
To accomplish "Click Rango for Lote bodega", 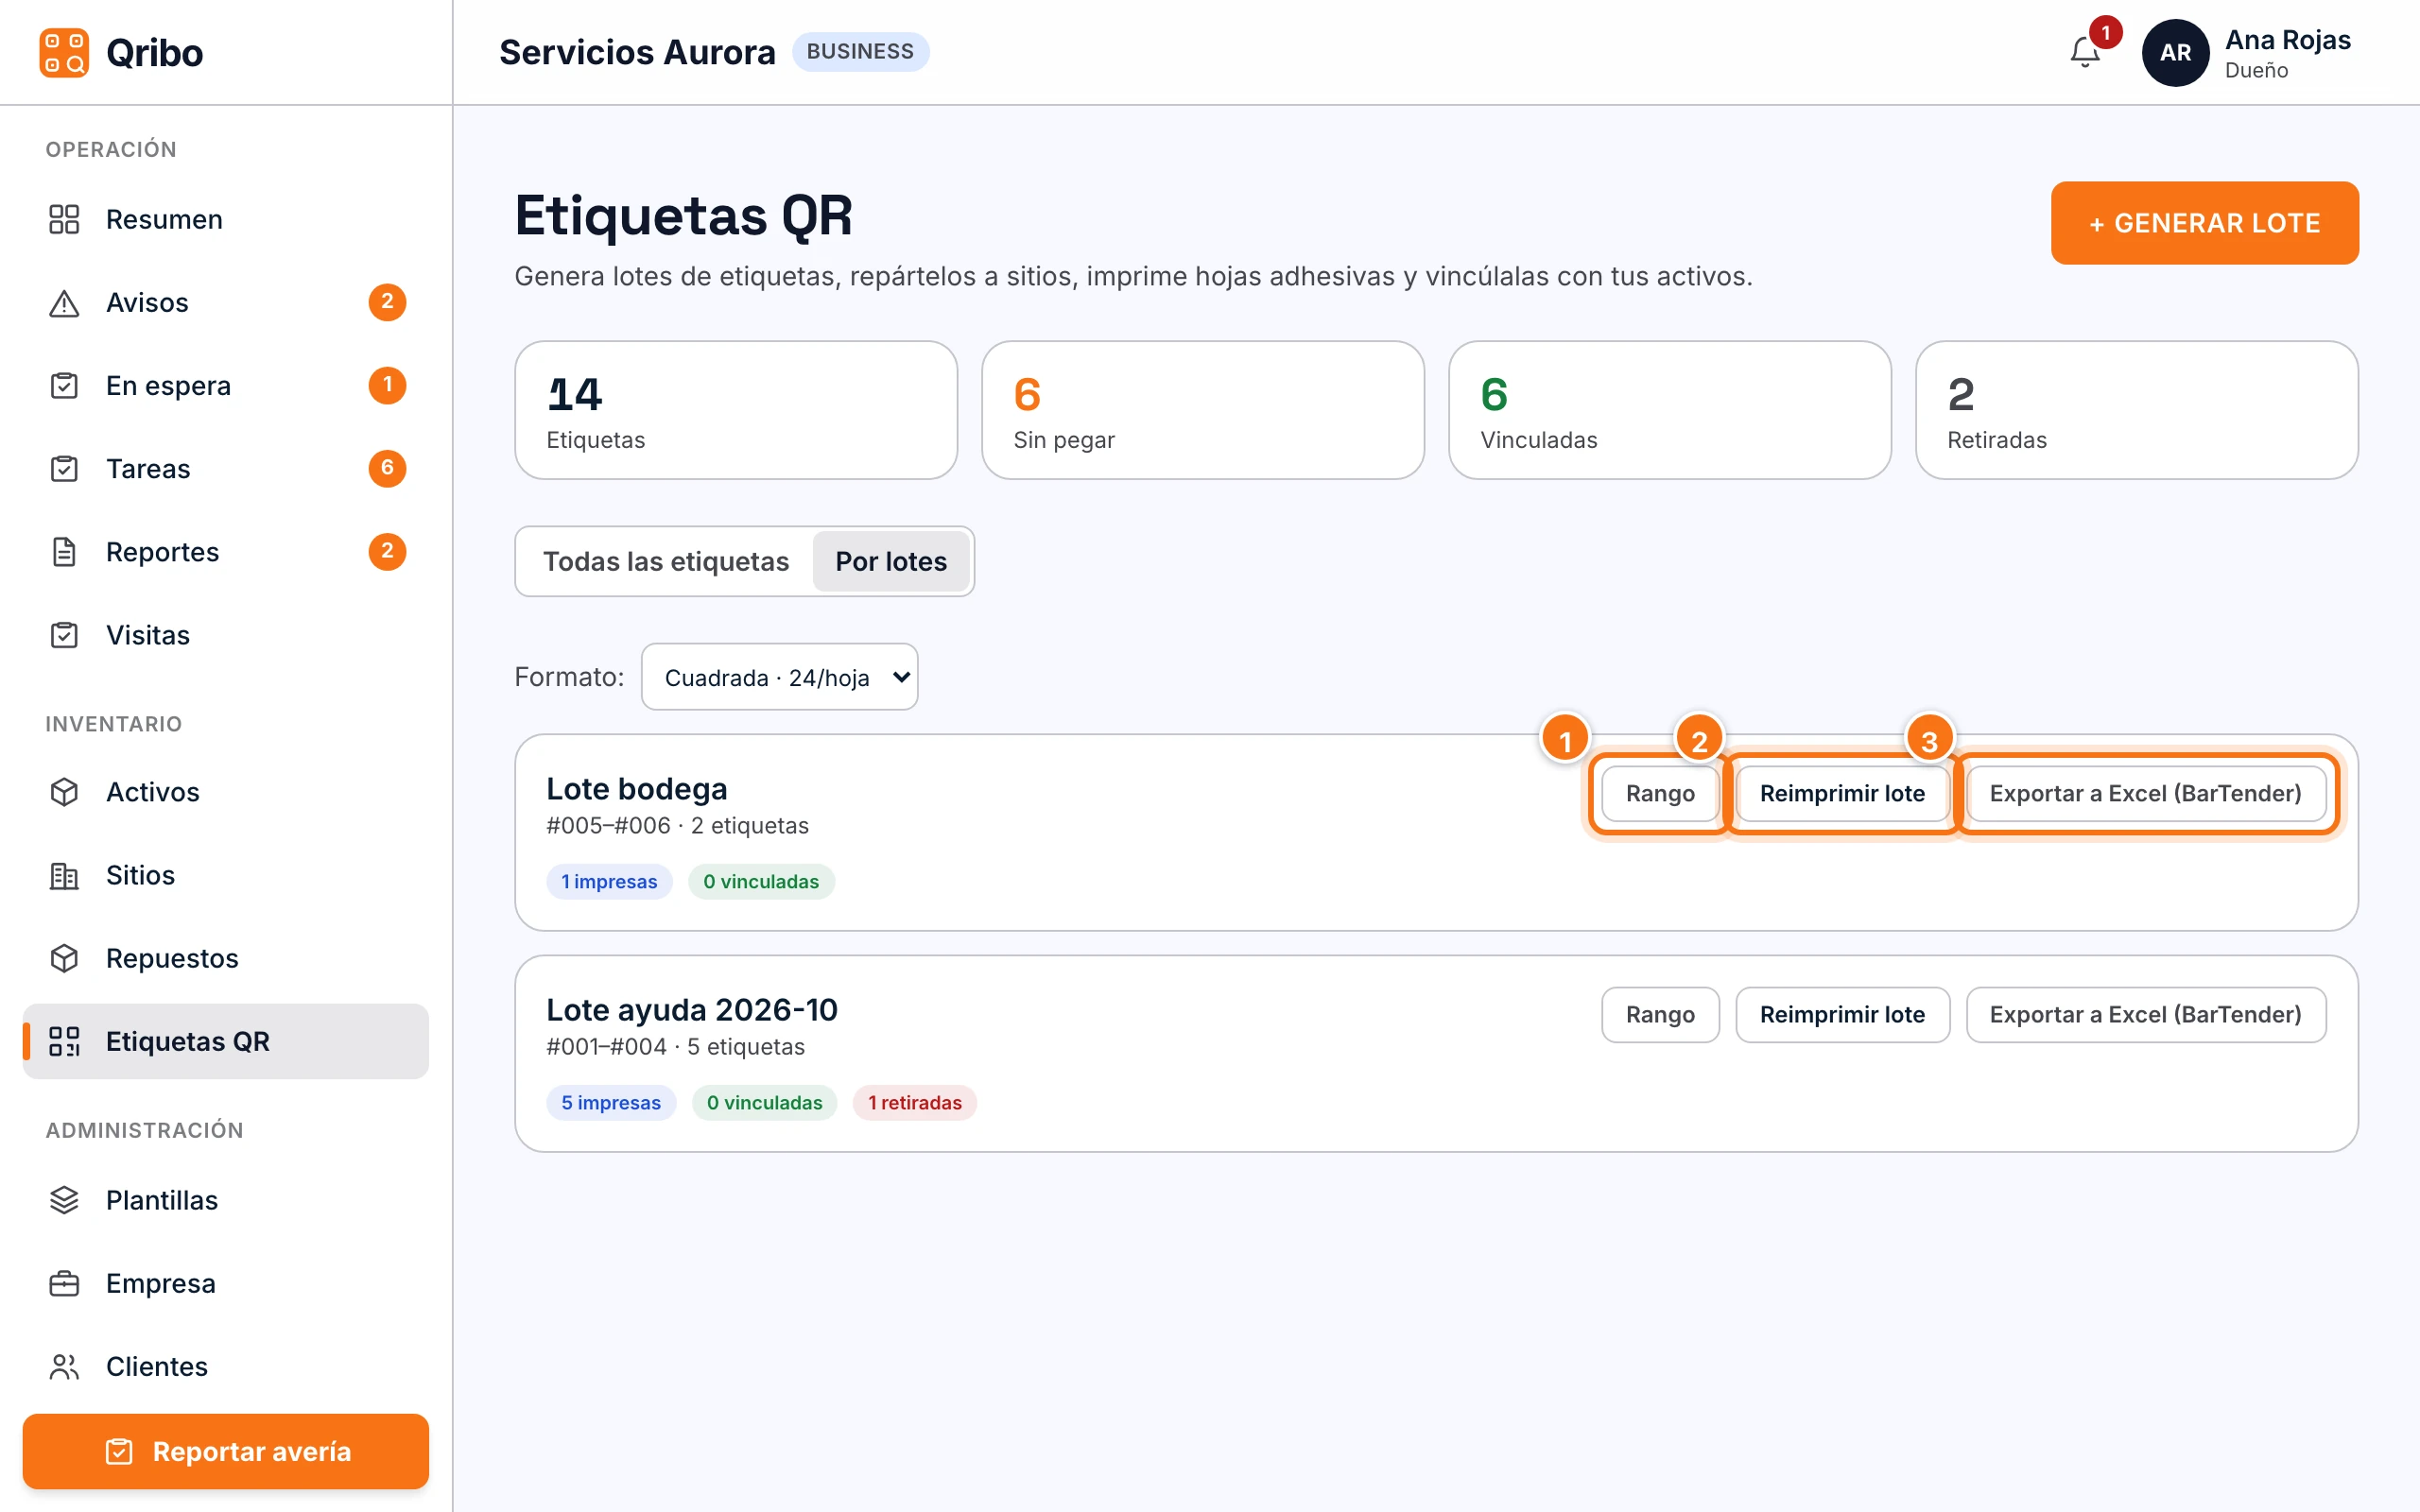I will (x=1660, y=793).
